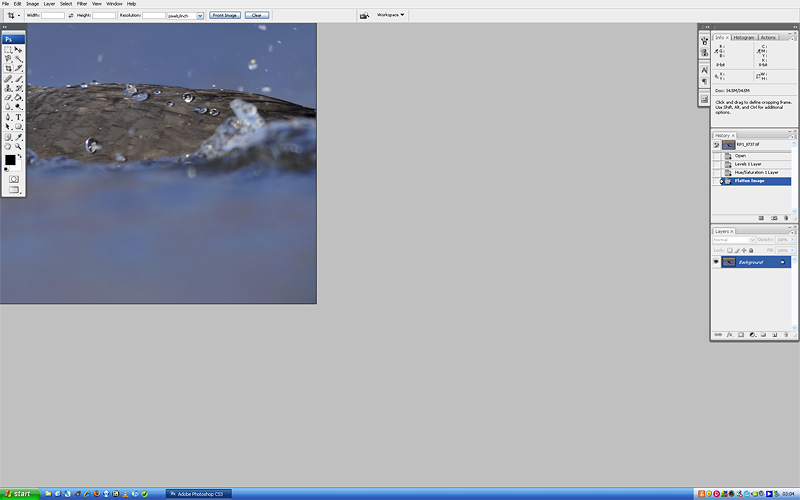
Task: Click the Resolution input field
Action: coord(154,15)
